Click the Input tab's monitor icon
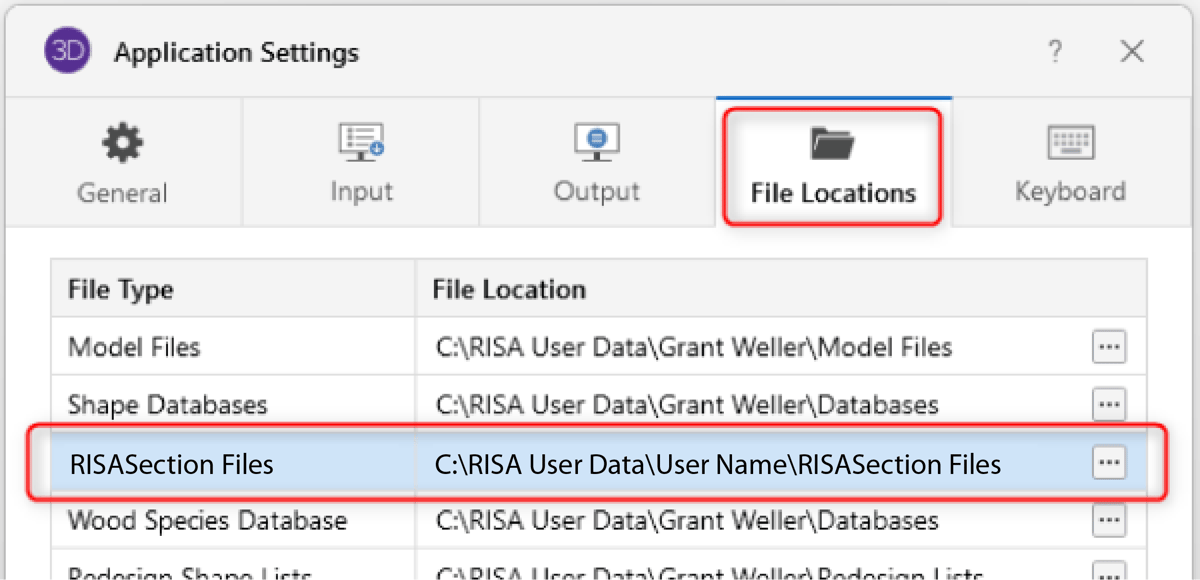Viewport: 1200px width, 580px height. [x=361, y=142]
